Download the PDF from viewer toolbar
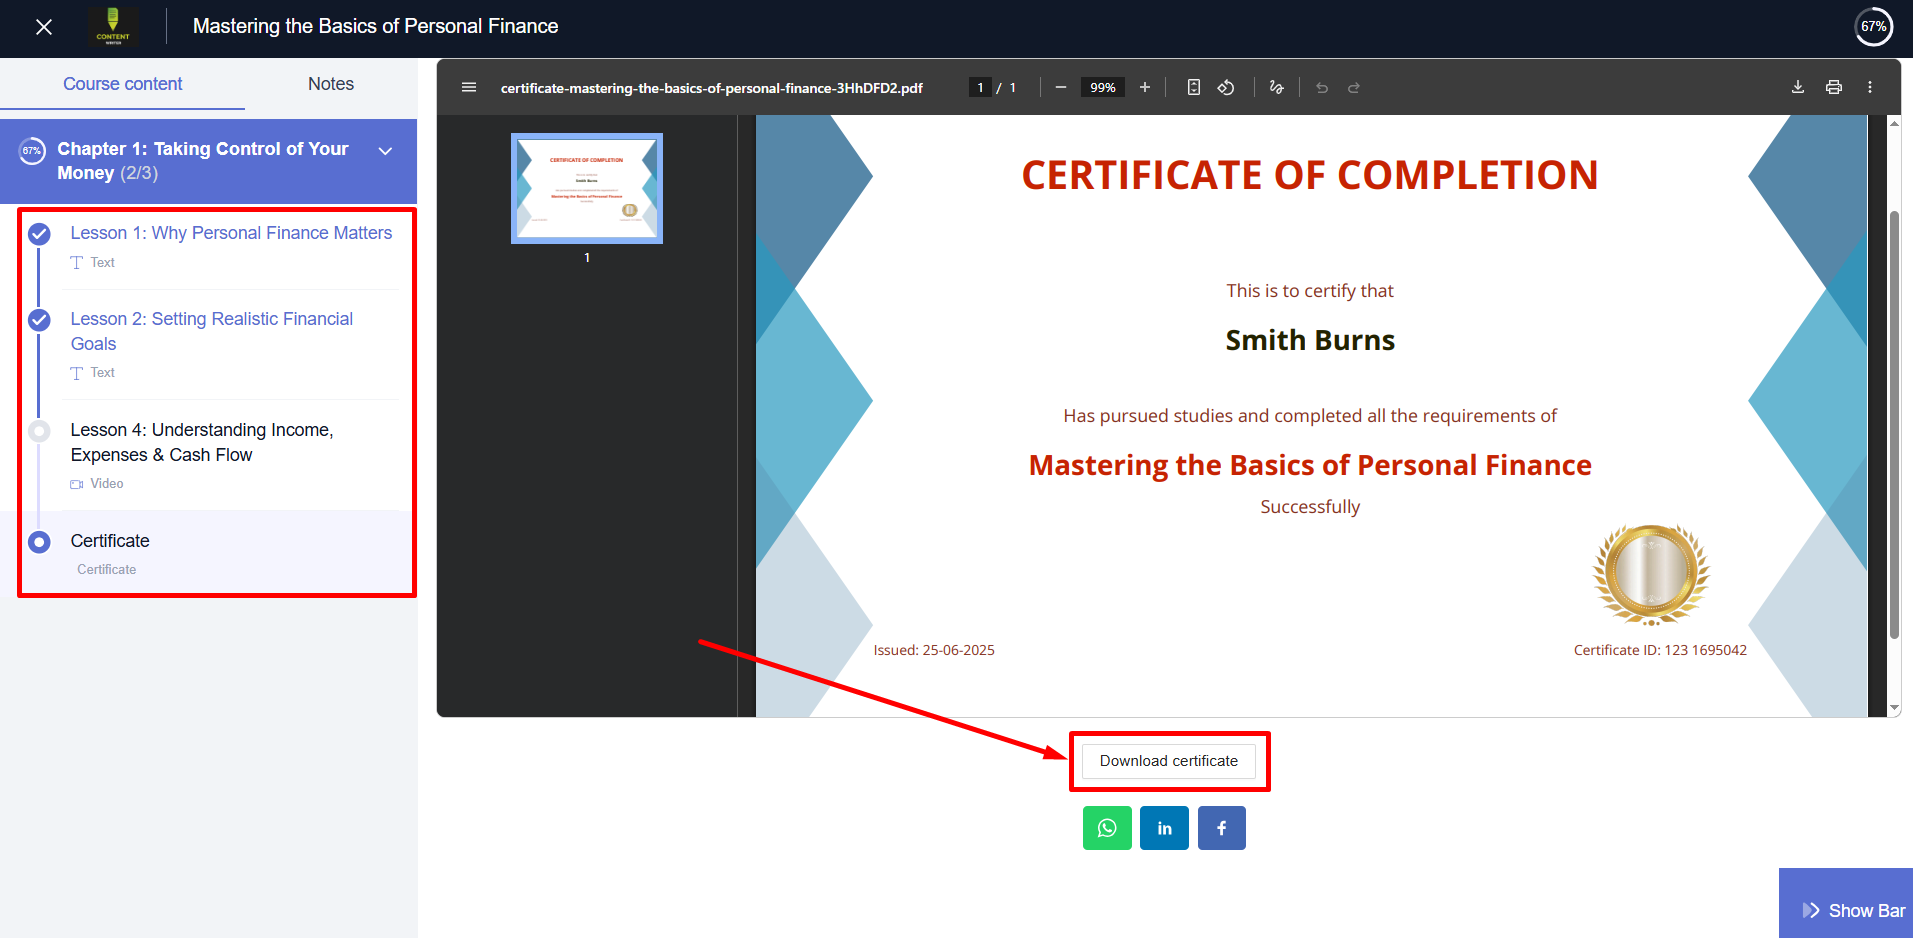1913x938 pixels. 1798,87
